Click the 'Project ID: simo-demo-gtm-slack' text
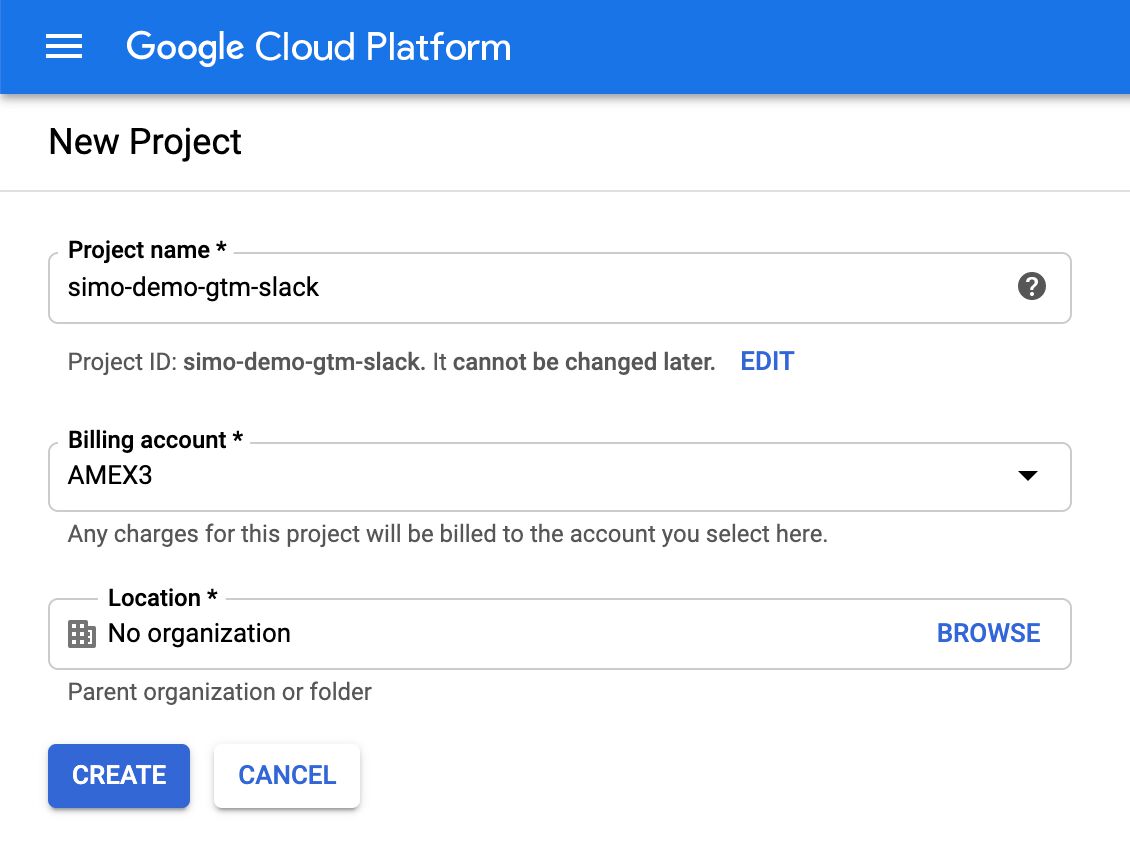1130x864 pixels. (x=244, y=362)
